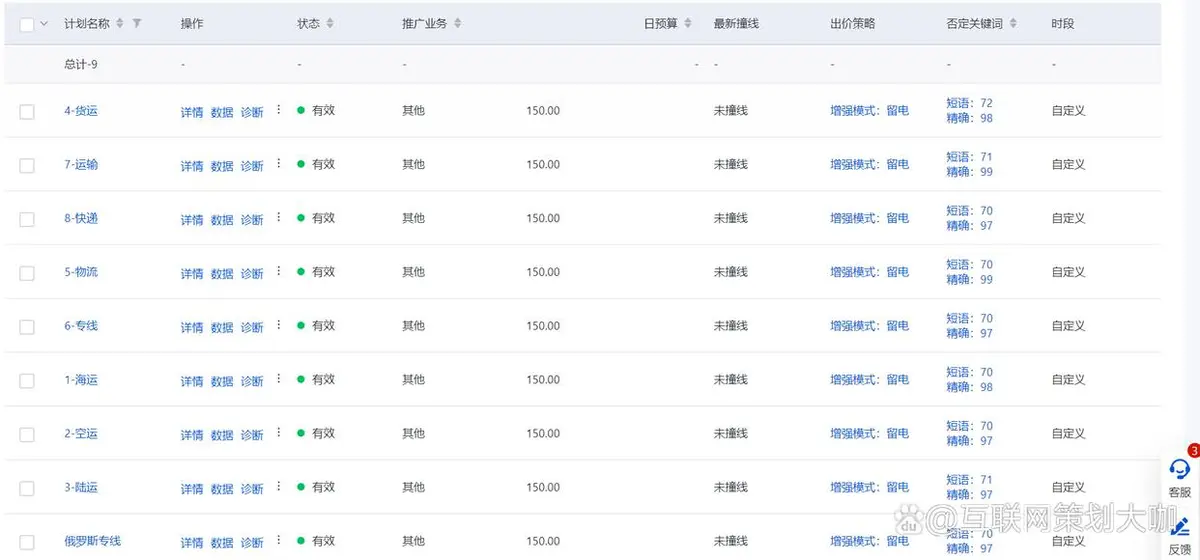The width and height of the screenshot is (1200, 560).
Task: Sort by 否定关键词 column arrows
Action: [1013, 23]
